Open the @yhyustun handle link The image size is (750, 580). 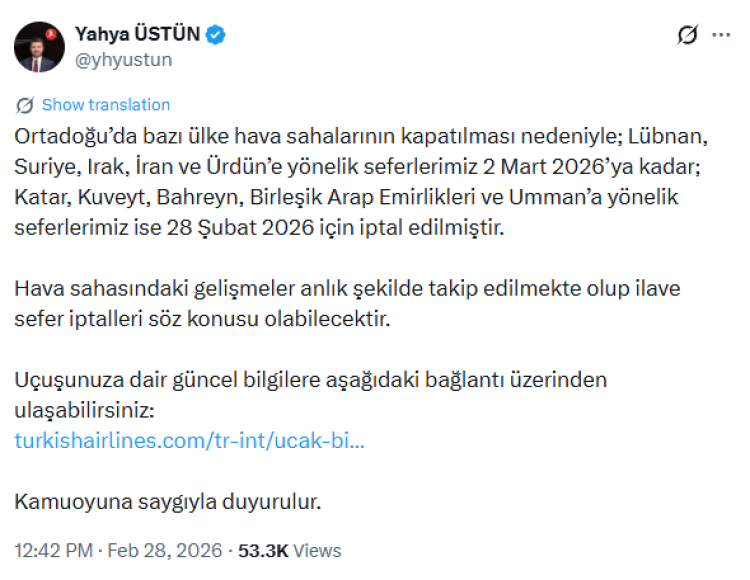click(x=122, y=59)
